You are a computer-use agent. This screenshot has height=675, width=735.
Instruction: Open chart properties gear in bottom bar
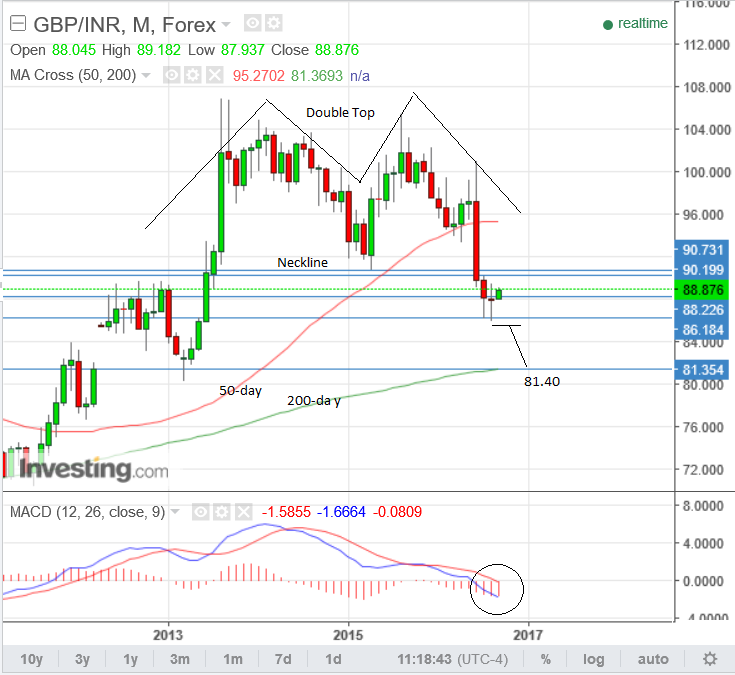pos(709,659)
